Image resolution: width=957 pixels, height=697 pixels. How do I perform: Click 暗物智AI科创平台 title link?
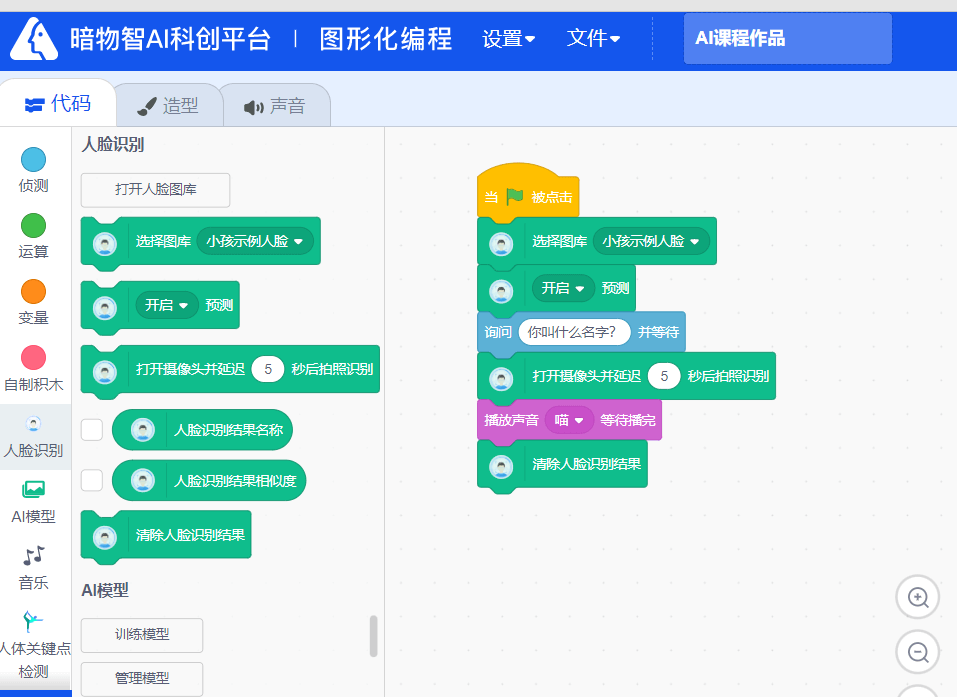click(x=170, y=39)
